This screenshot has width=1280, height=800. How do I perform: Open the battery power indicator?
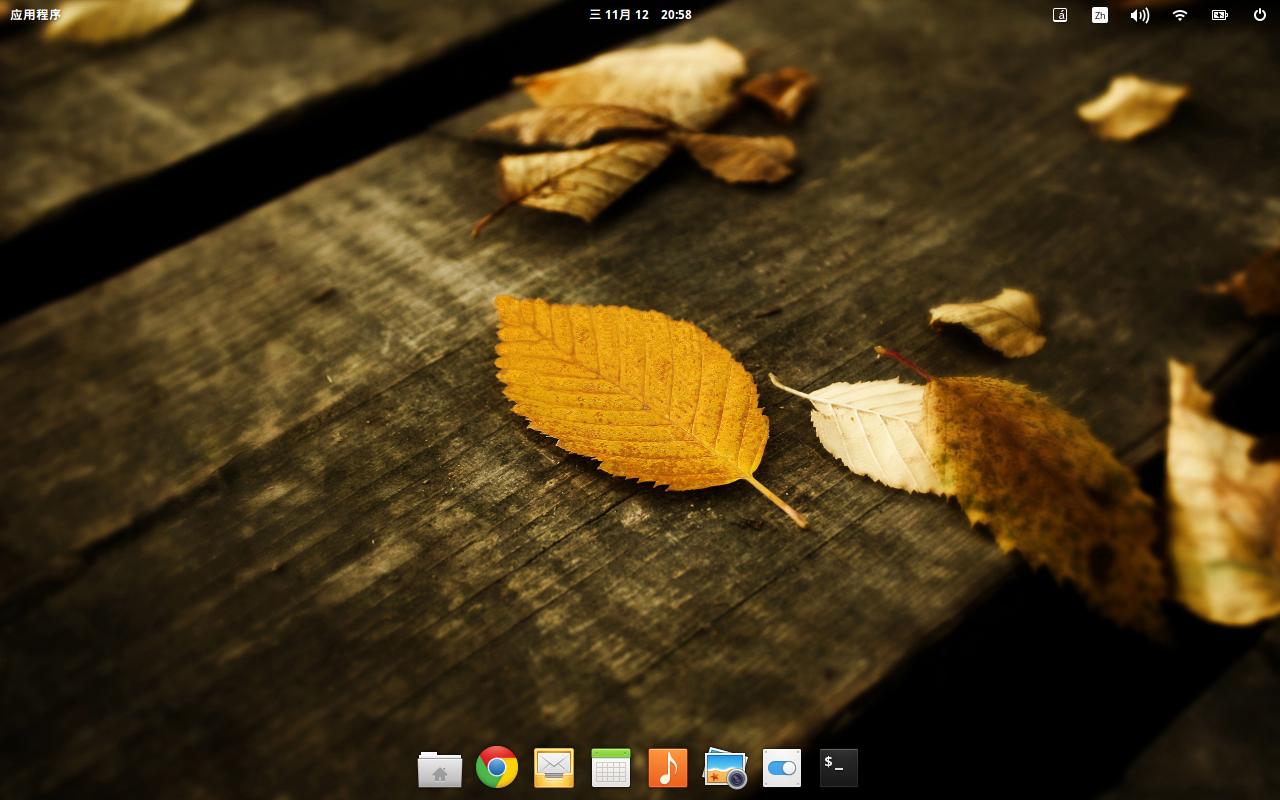(1220, 15)
